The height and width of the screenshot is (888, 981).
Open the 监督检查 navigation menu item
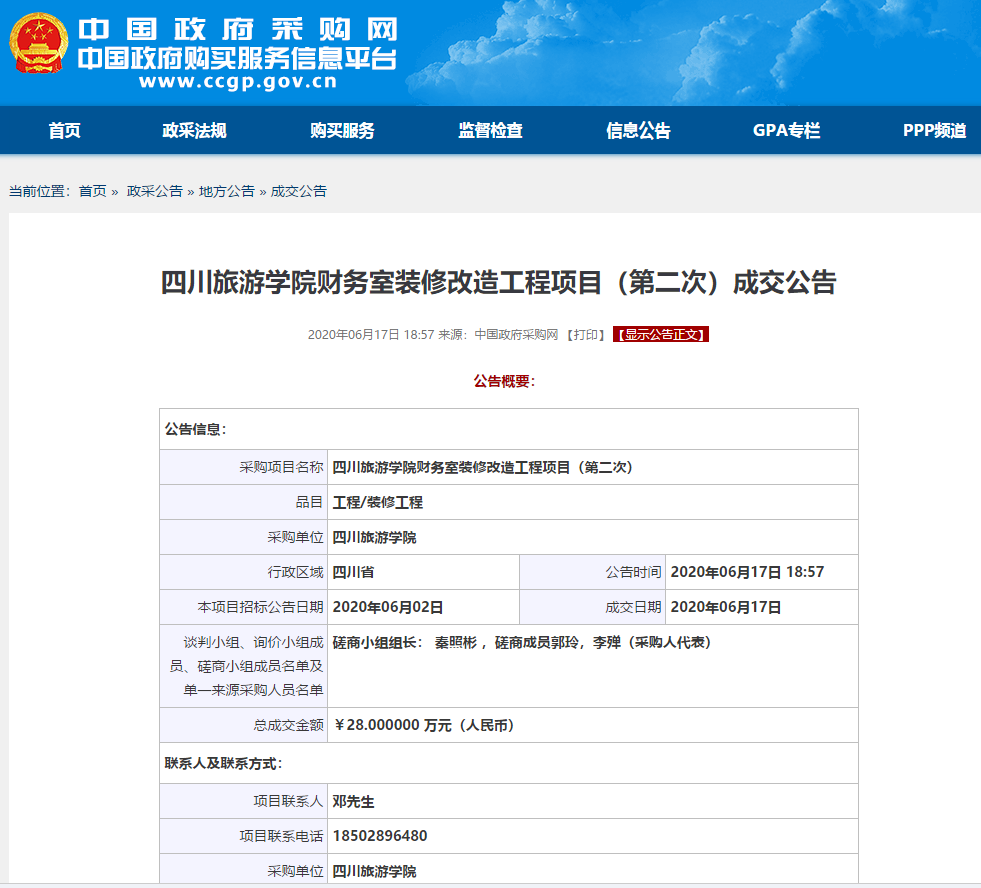(490, 130)
